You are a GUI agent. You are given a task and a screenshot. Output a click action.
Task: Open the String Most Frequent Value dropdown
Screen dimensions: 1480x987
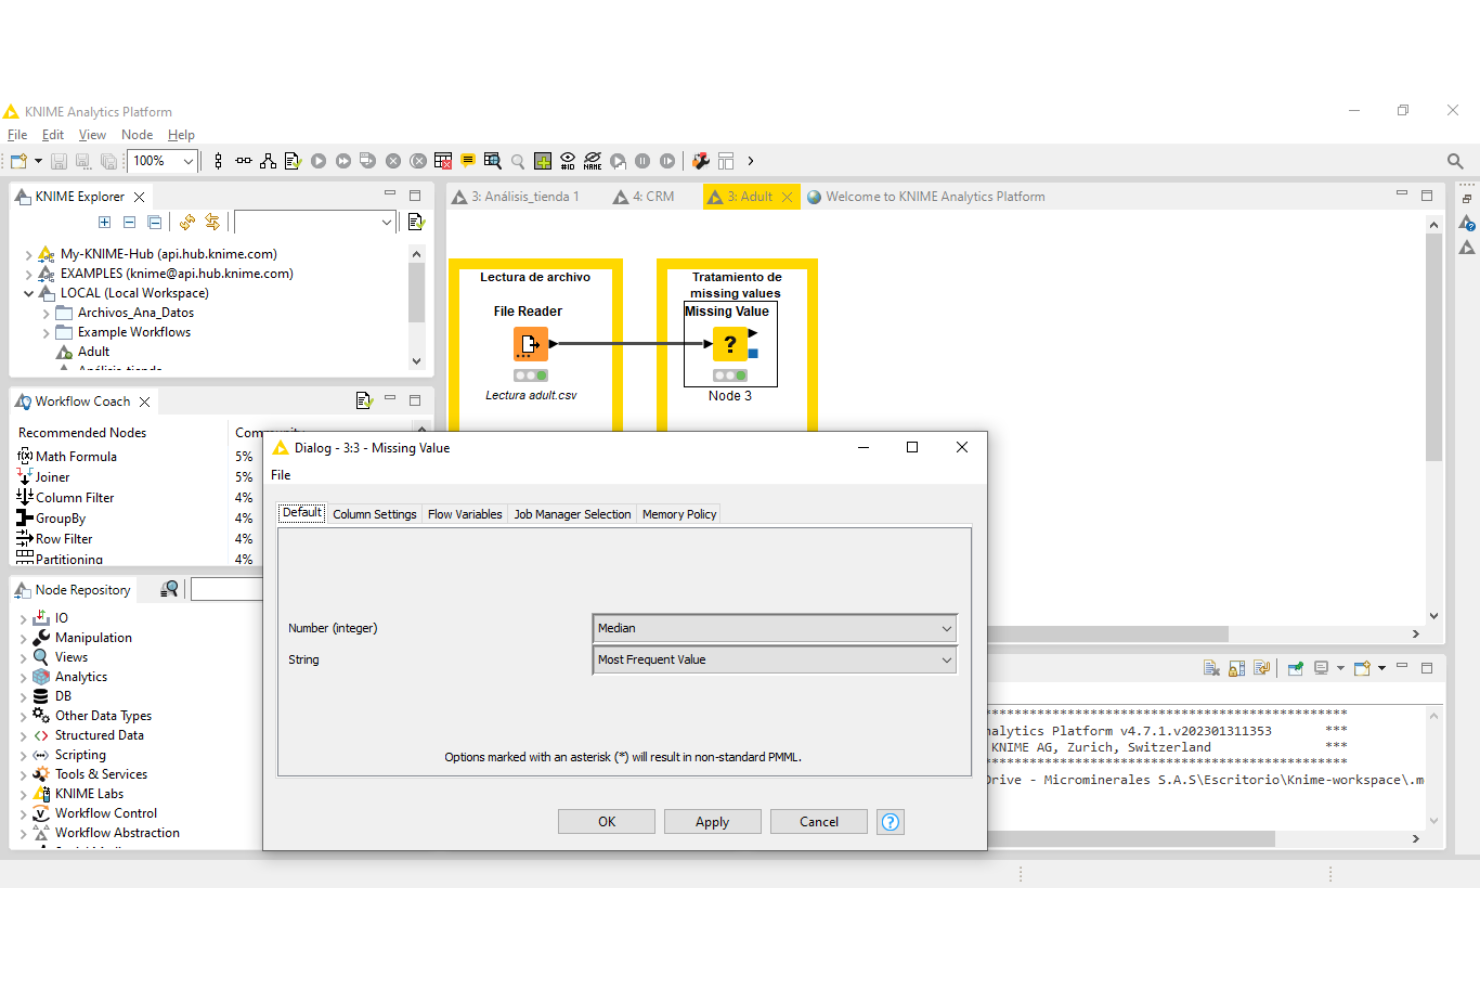coord(775,660)
